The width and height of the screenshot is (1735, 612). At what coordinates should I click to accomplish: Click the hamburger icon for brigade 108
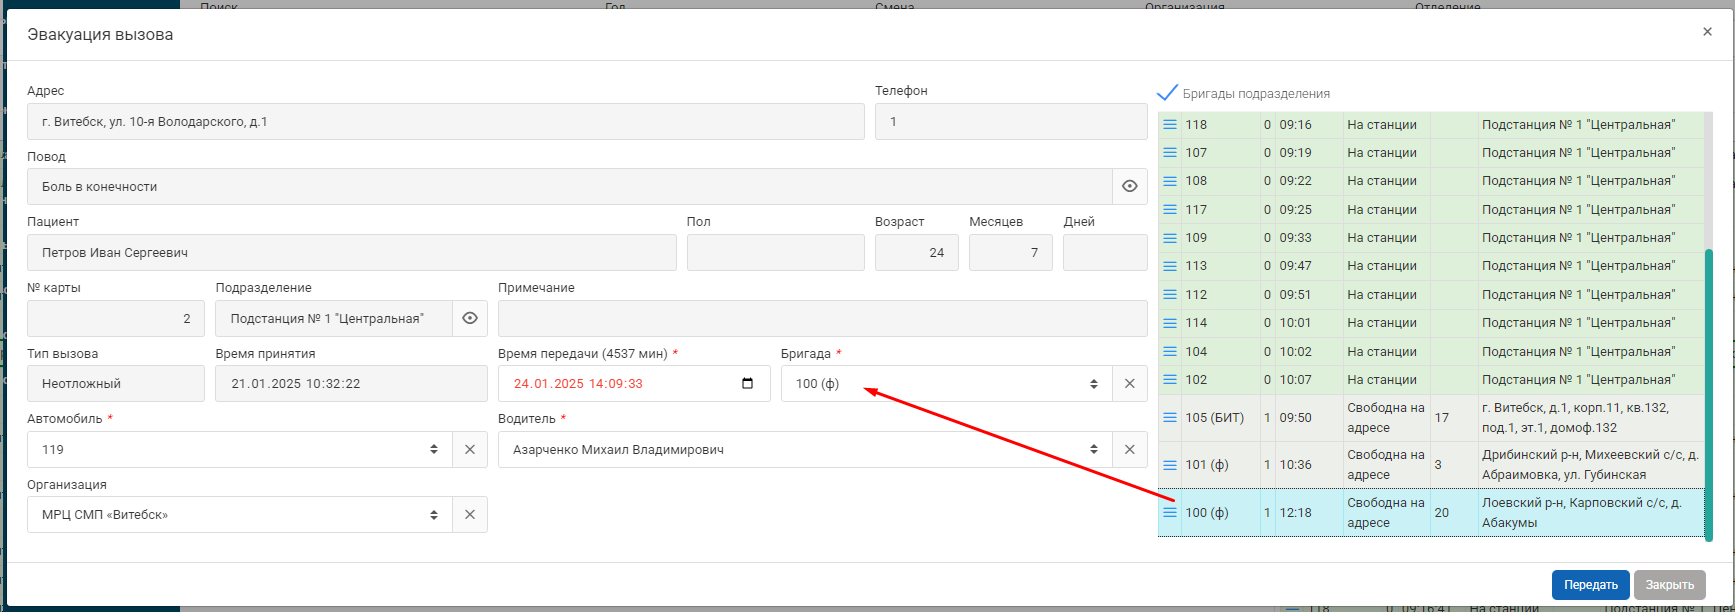pyautogui.click(x=1169, y=181)
